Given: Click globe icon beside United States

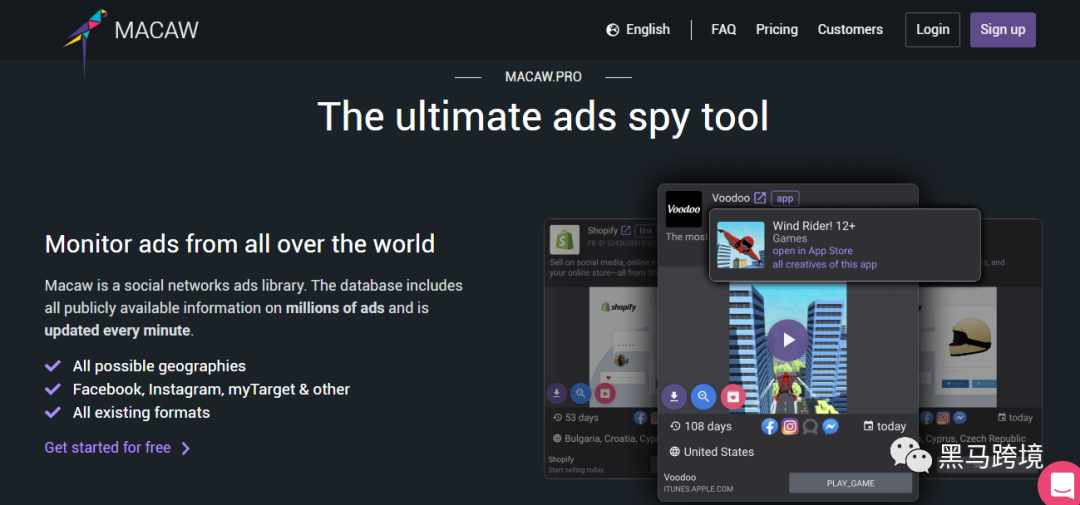Looking at the screenshot, I should click(675, 452).
